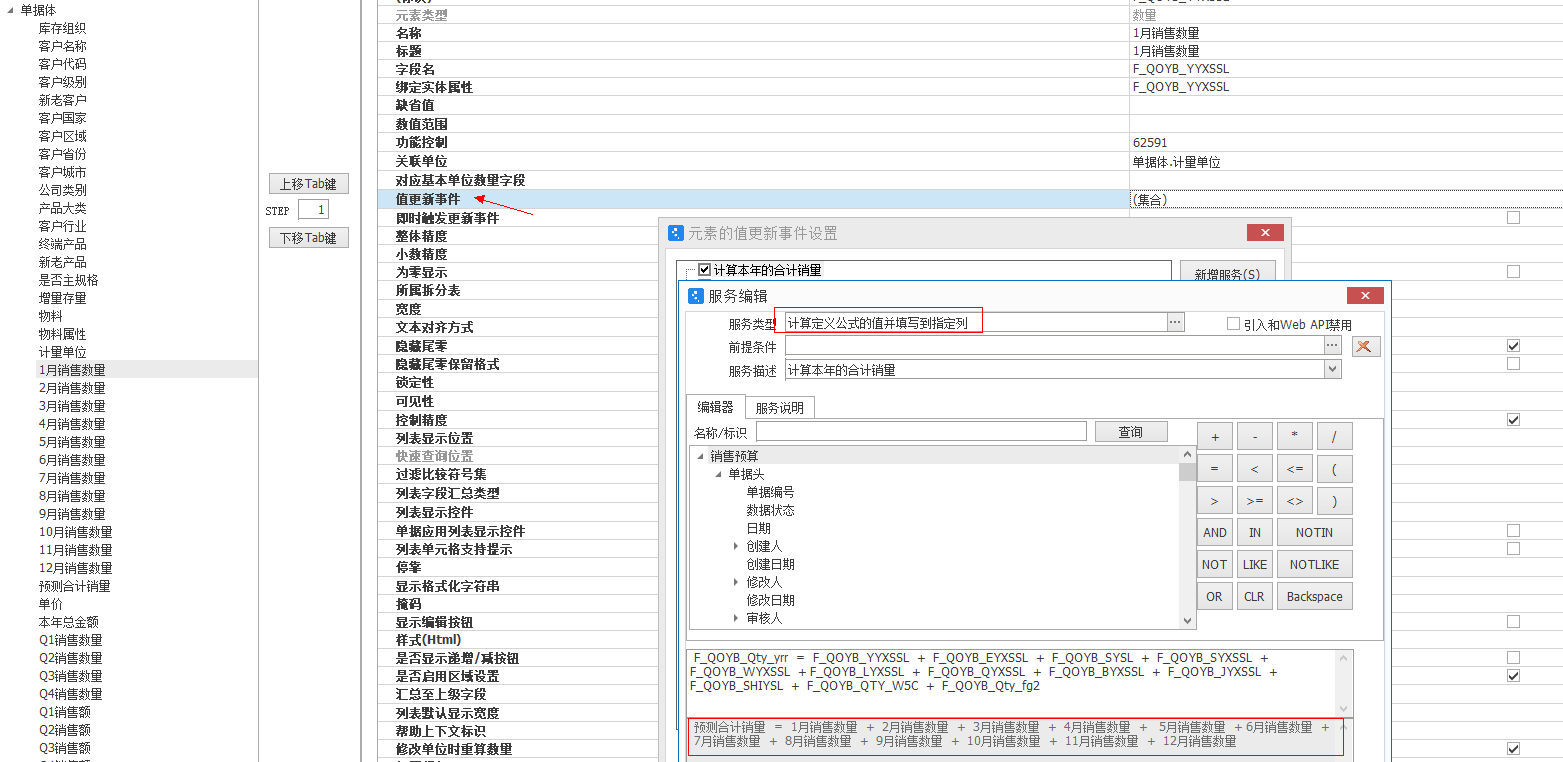The image size is (1563, 762).
Task: Click the 名称/标识 search input field
Action: (x=920, y=432)
